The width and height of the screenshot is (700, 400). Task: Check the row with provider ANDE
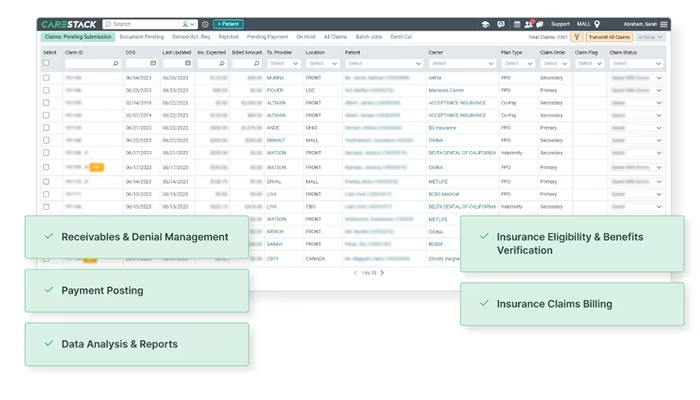tap(46, 128)
